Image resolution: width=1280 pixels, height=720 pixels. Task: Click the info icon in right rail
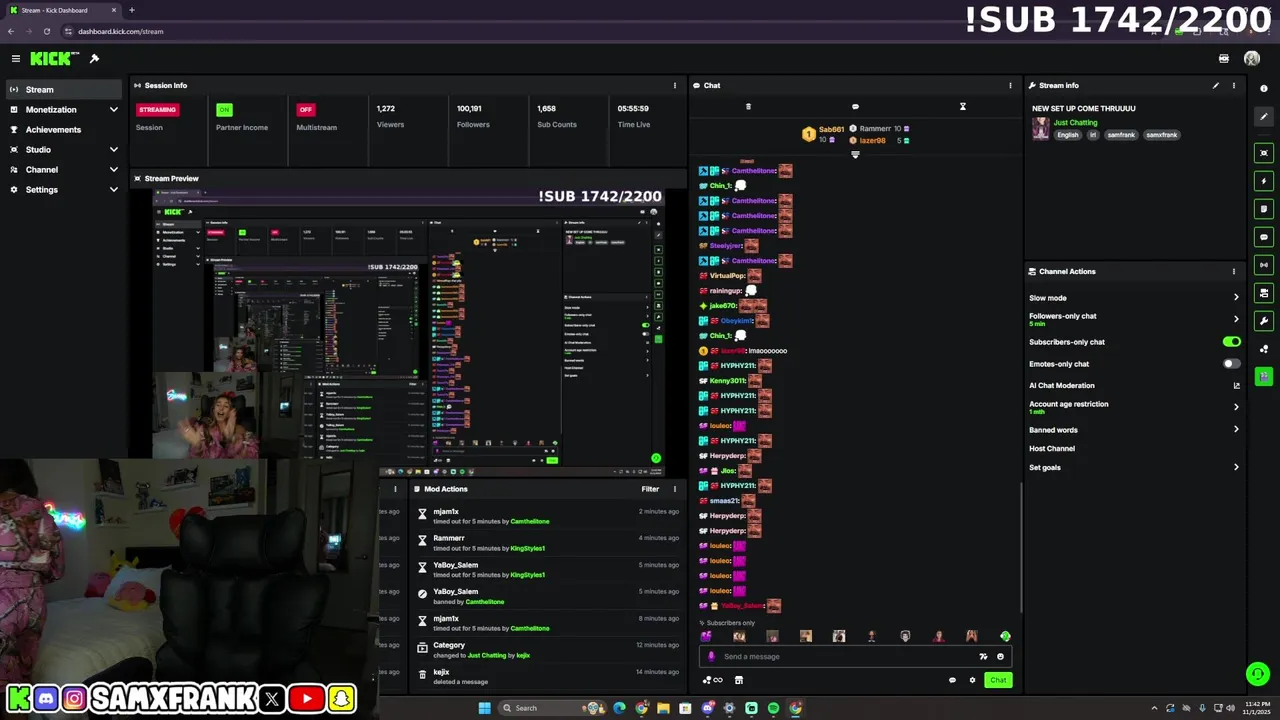click(x=1264, y=89)
